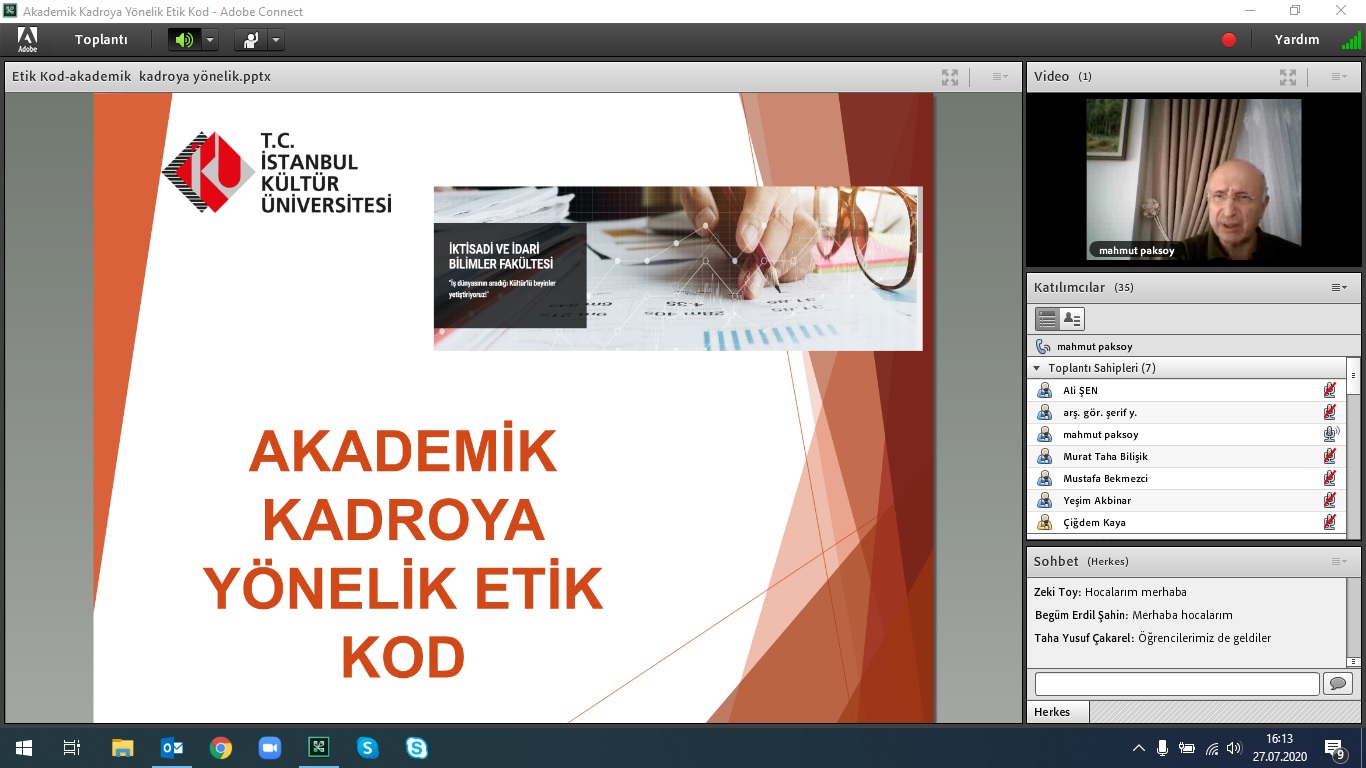Click the red recording indicator

point(1229,40)
